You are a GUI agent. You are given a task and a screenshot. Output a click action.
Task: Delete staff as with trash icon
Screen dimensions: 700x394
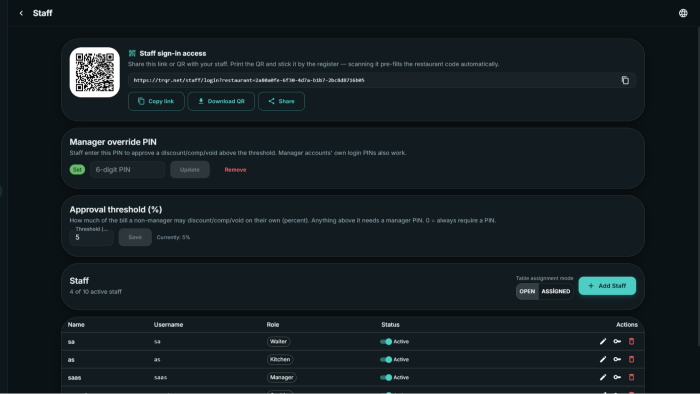(x=631, y=359)
